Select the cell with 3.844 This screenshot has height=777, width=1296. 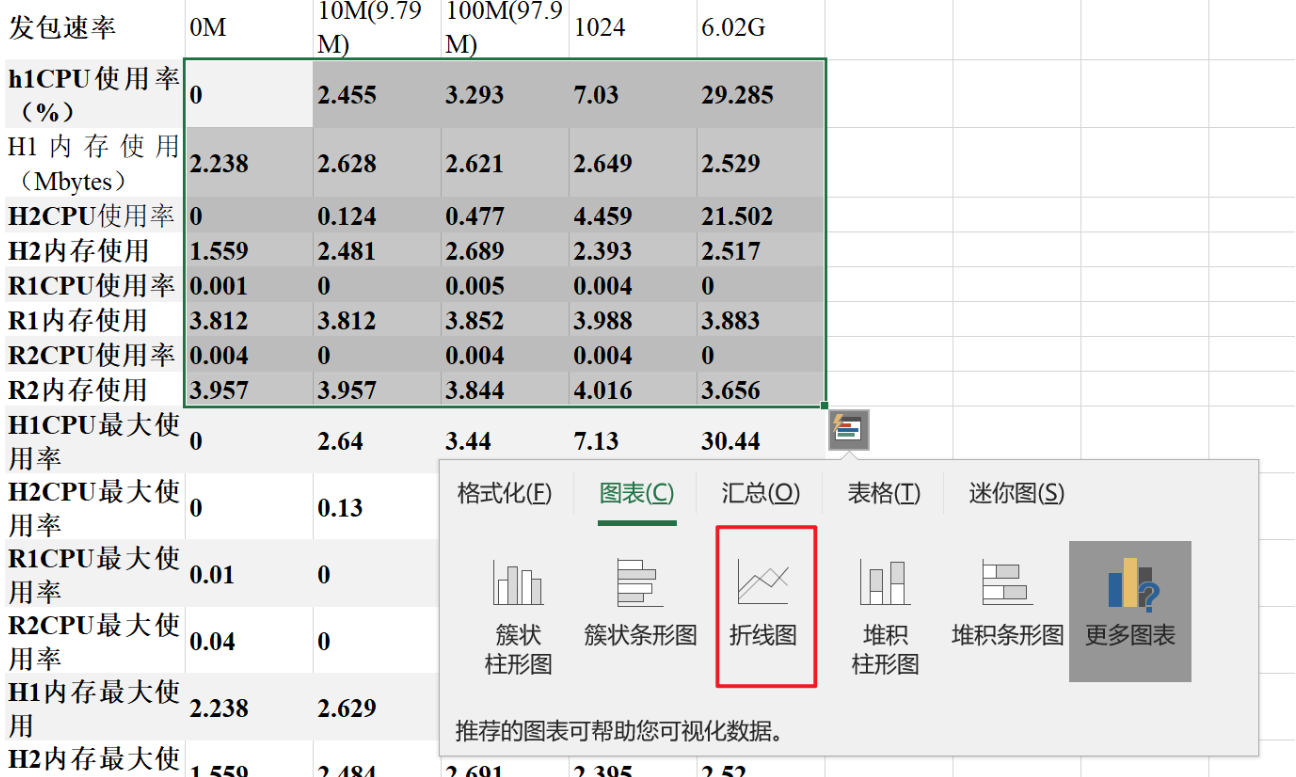(x=504, y=390)
